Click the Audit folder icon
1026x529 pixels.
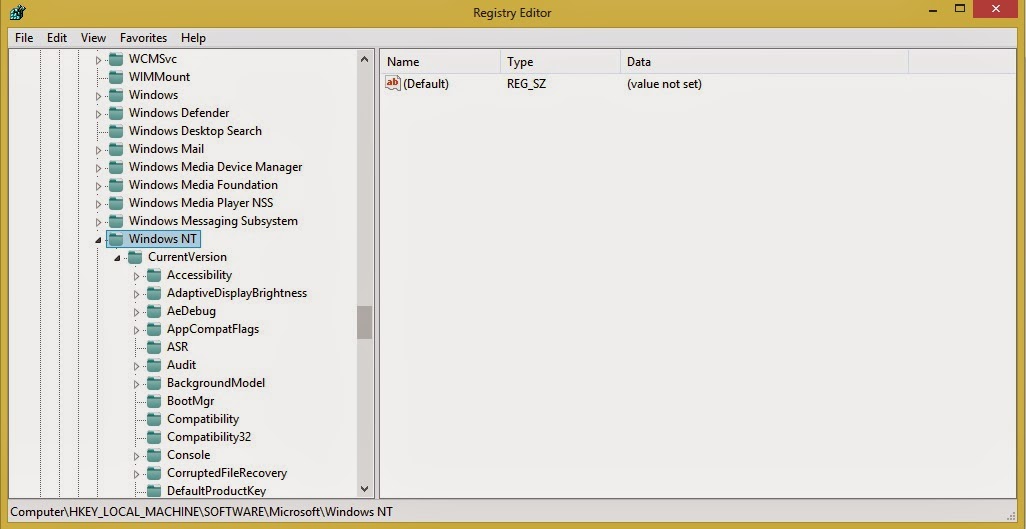(x=154, y=365)
